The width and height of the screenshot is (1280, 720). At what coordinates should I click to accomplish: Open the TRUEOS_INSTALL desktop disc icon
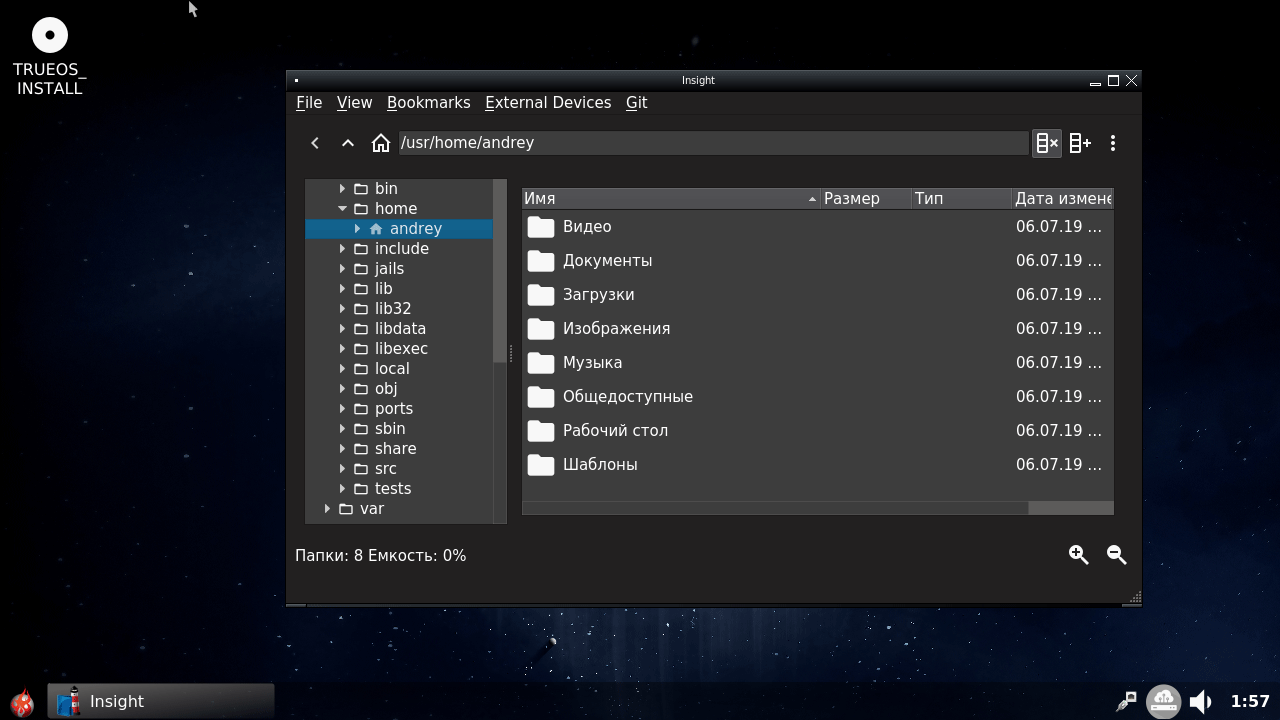[50, 36]
